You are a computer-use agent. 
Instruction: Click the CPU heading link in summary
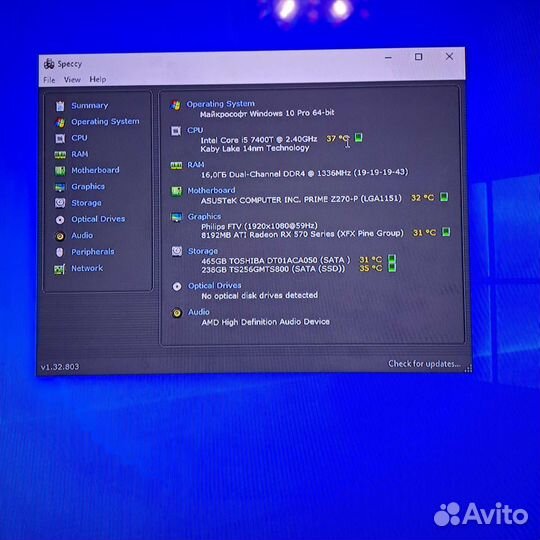pos(195,130)
